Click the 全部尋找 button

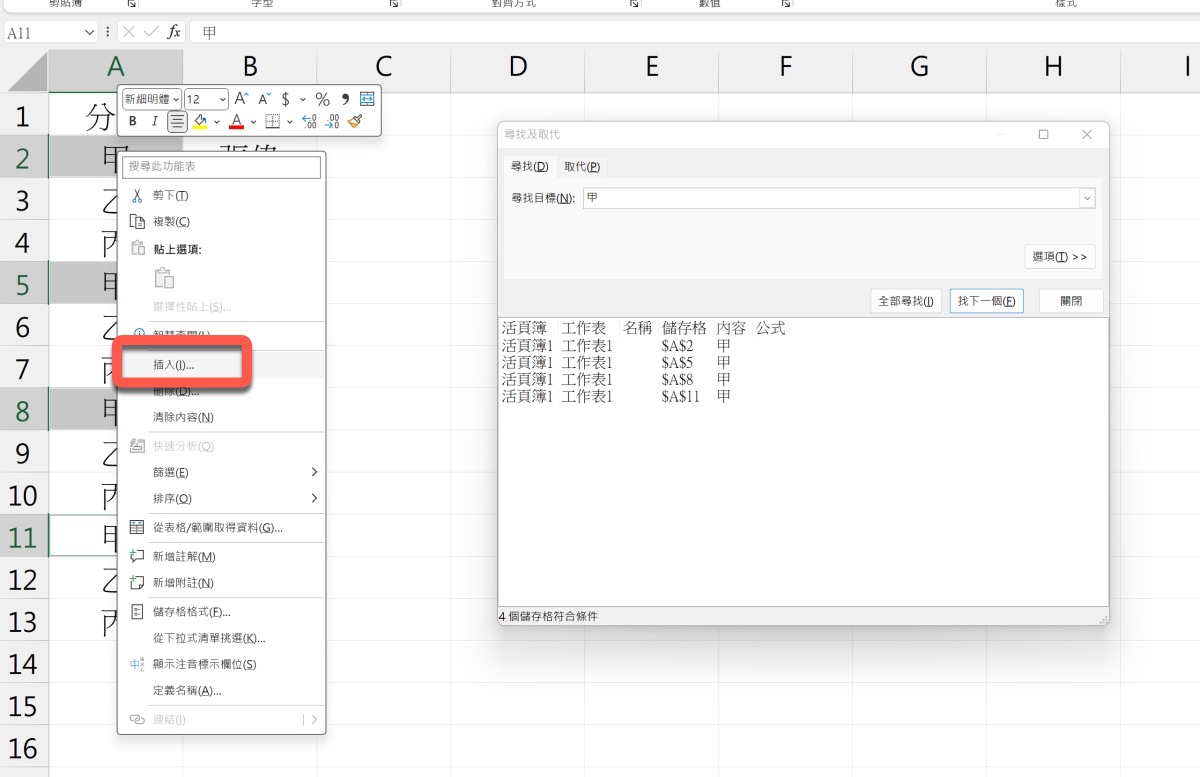tap(905, 301)
